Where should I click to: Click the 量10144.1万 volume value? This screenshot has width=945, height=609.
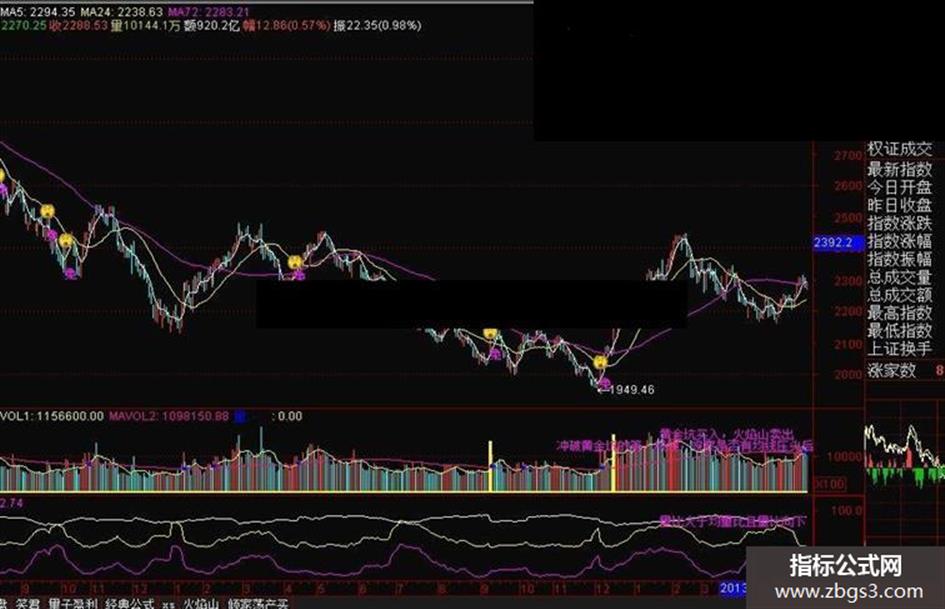[146, 25]
